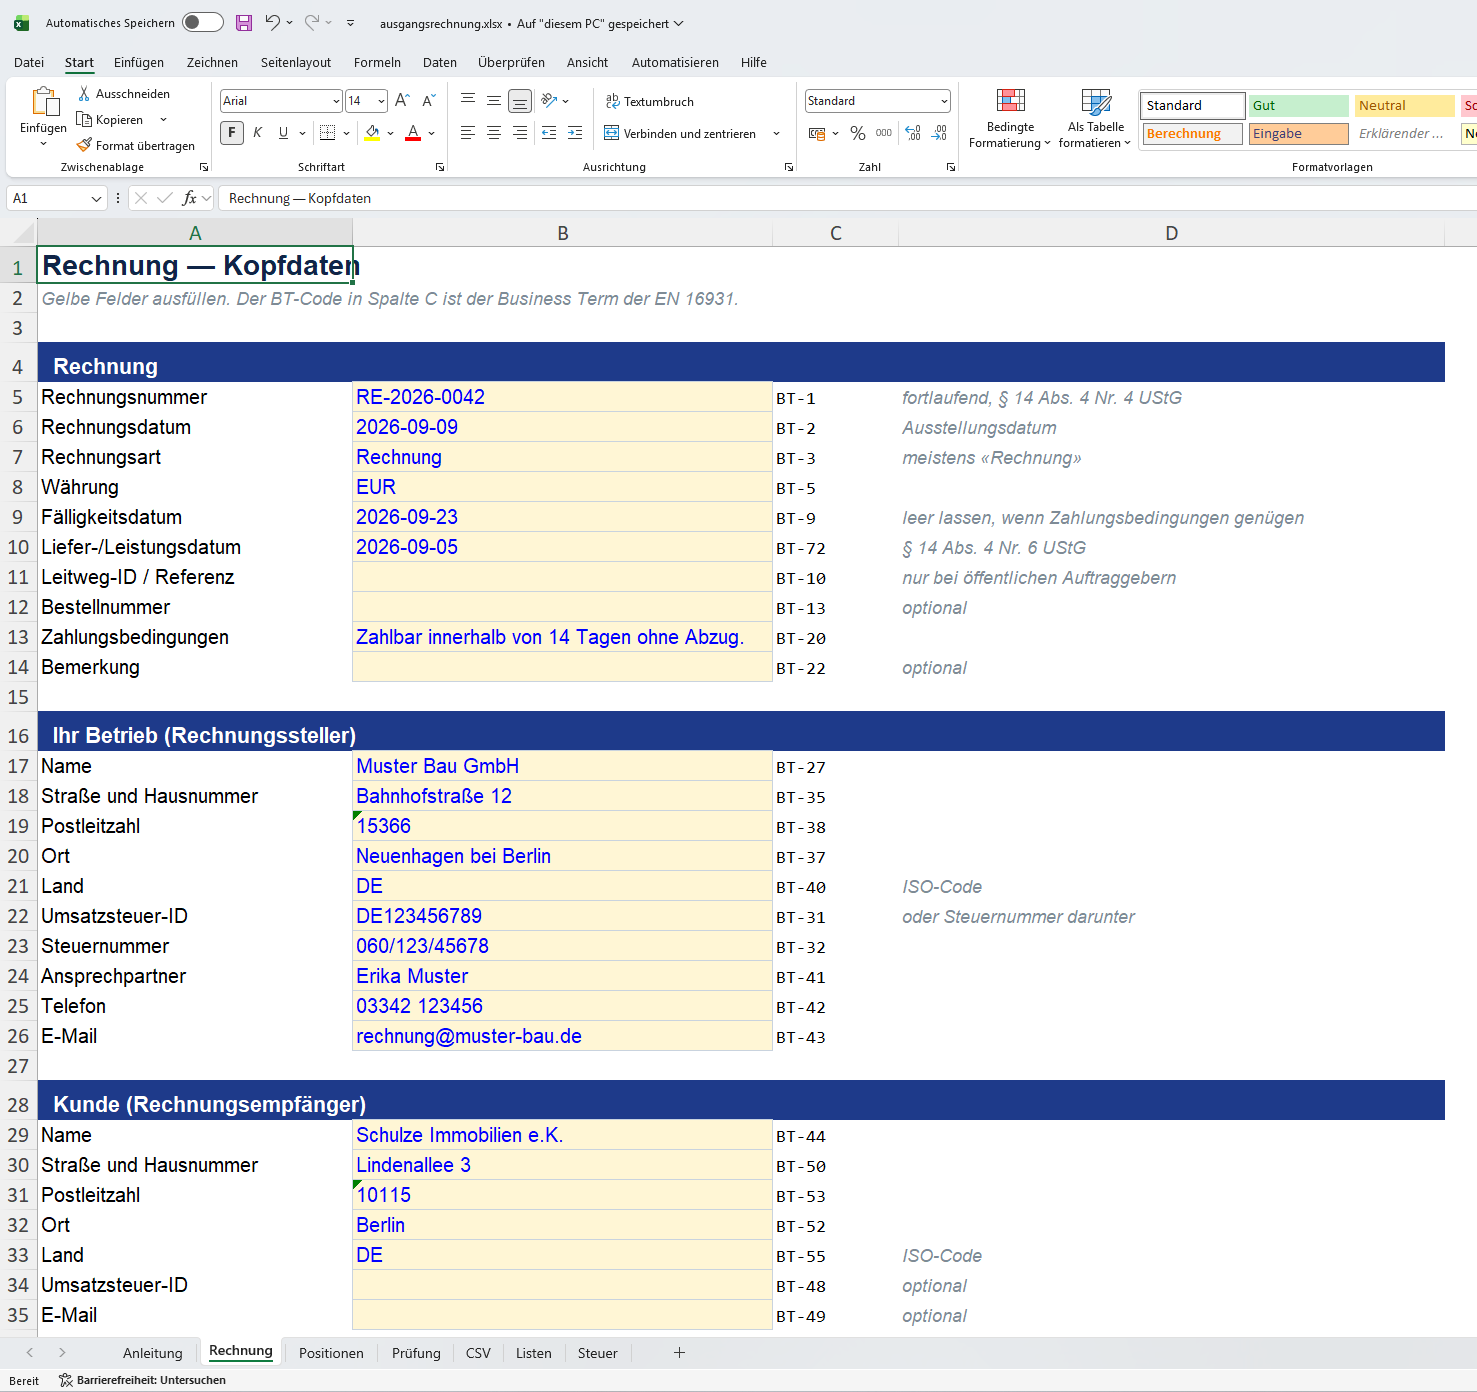Open the Arial font name dropdown
The image size is (1477, 1392).
(x=336, y=101)
